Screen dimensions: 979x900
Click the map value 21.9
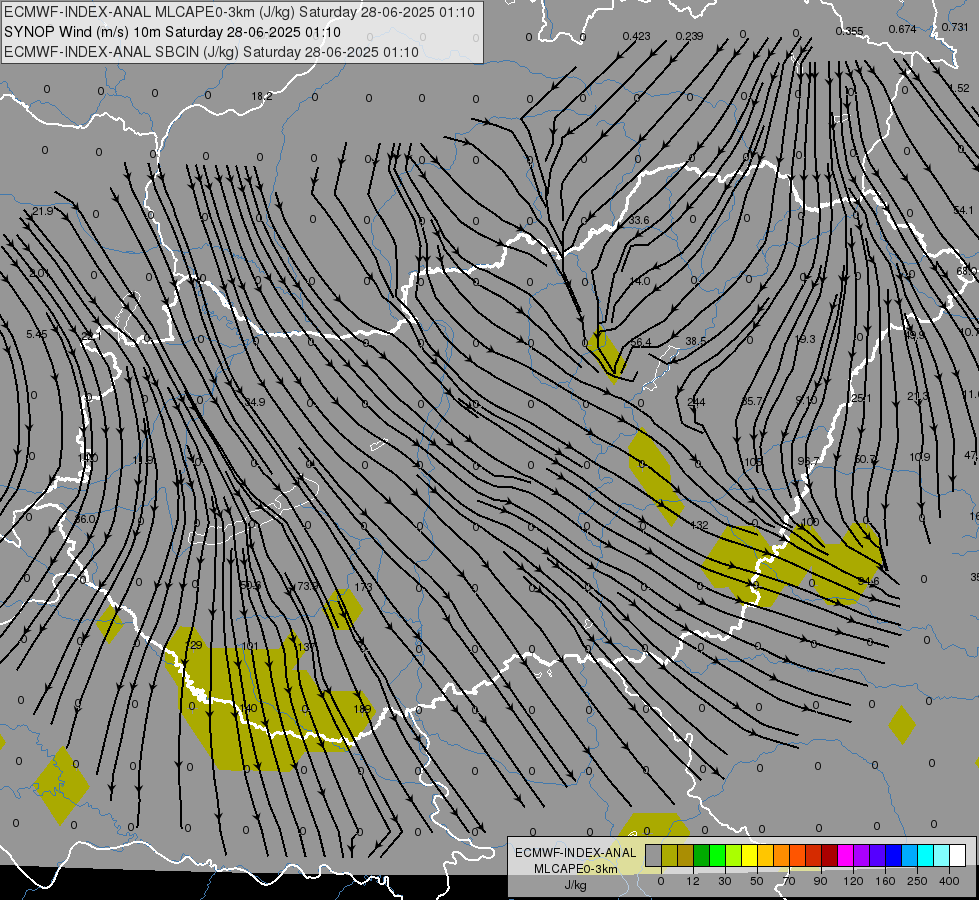coord(43,211)
